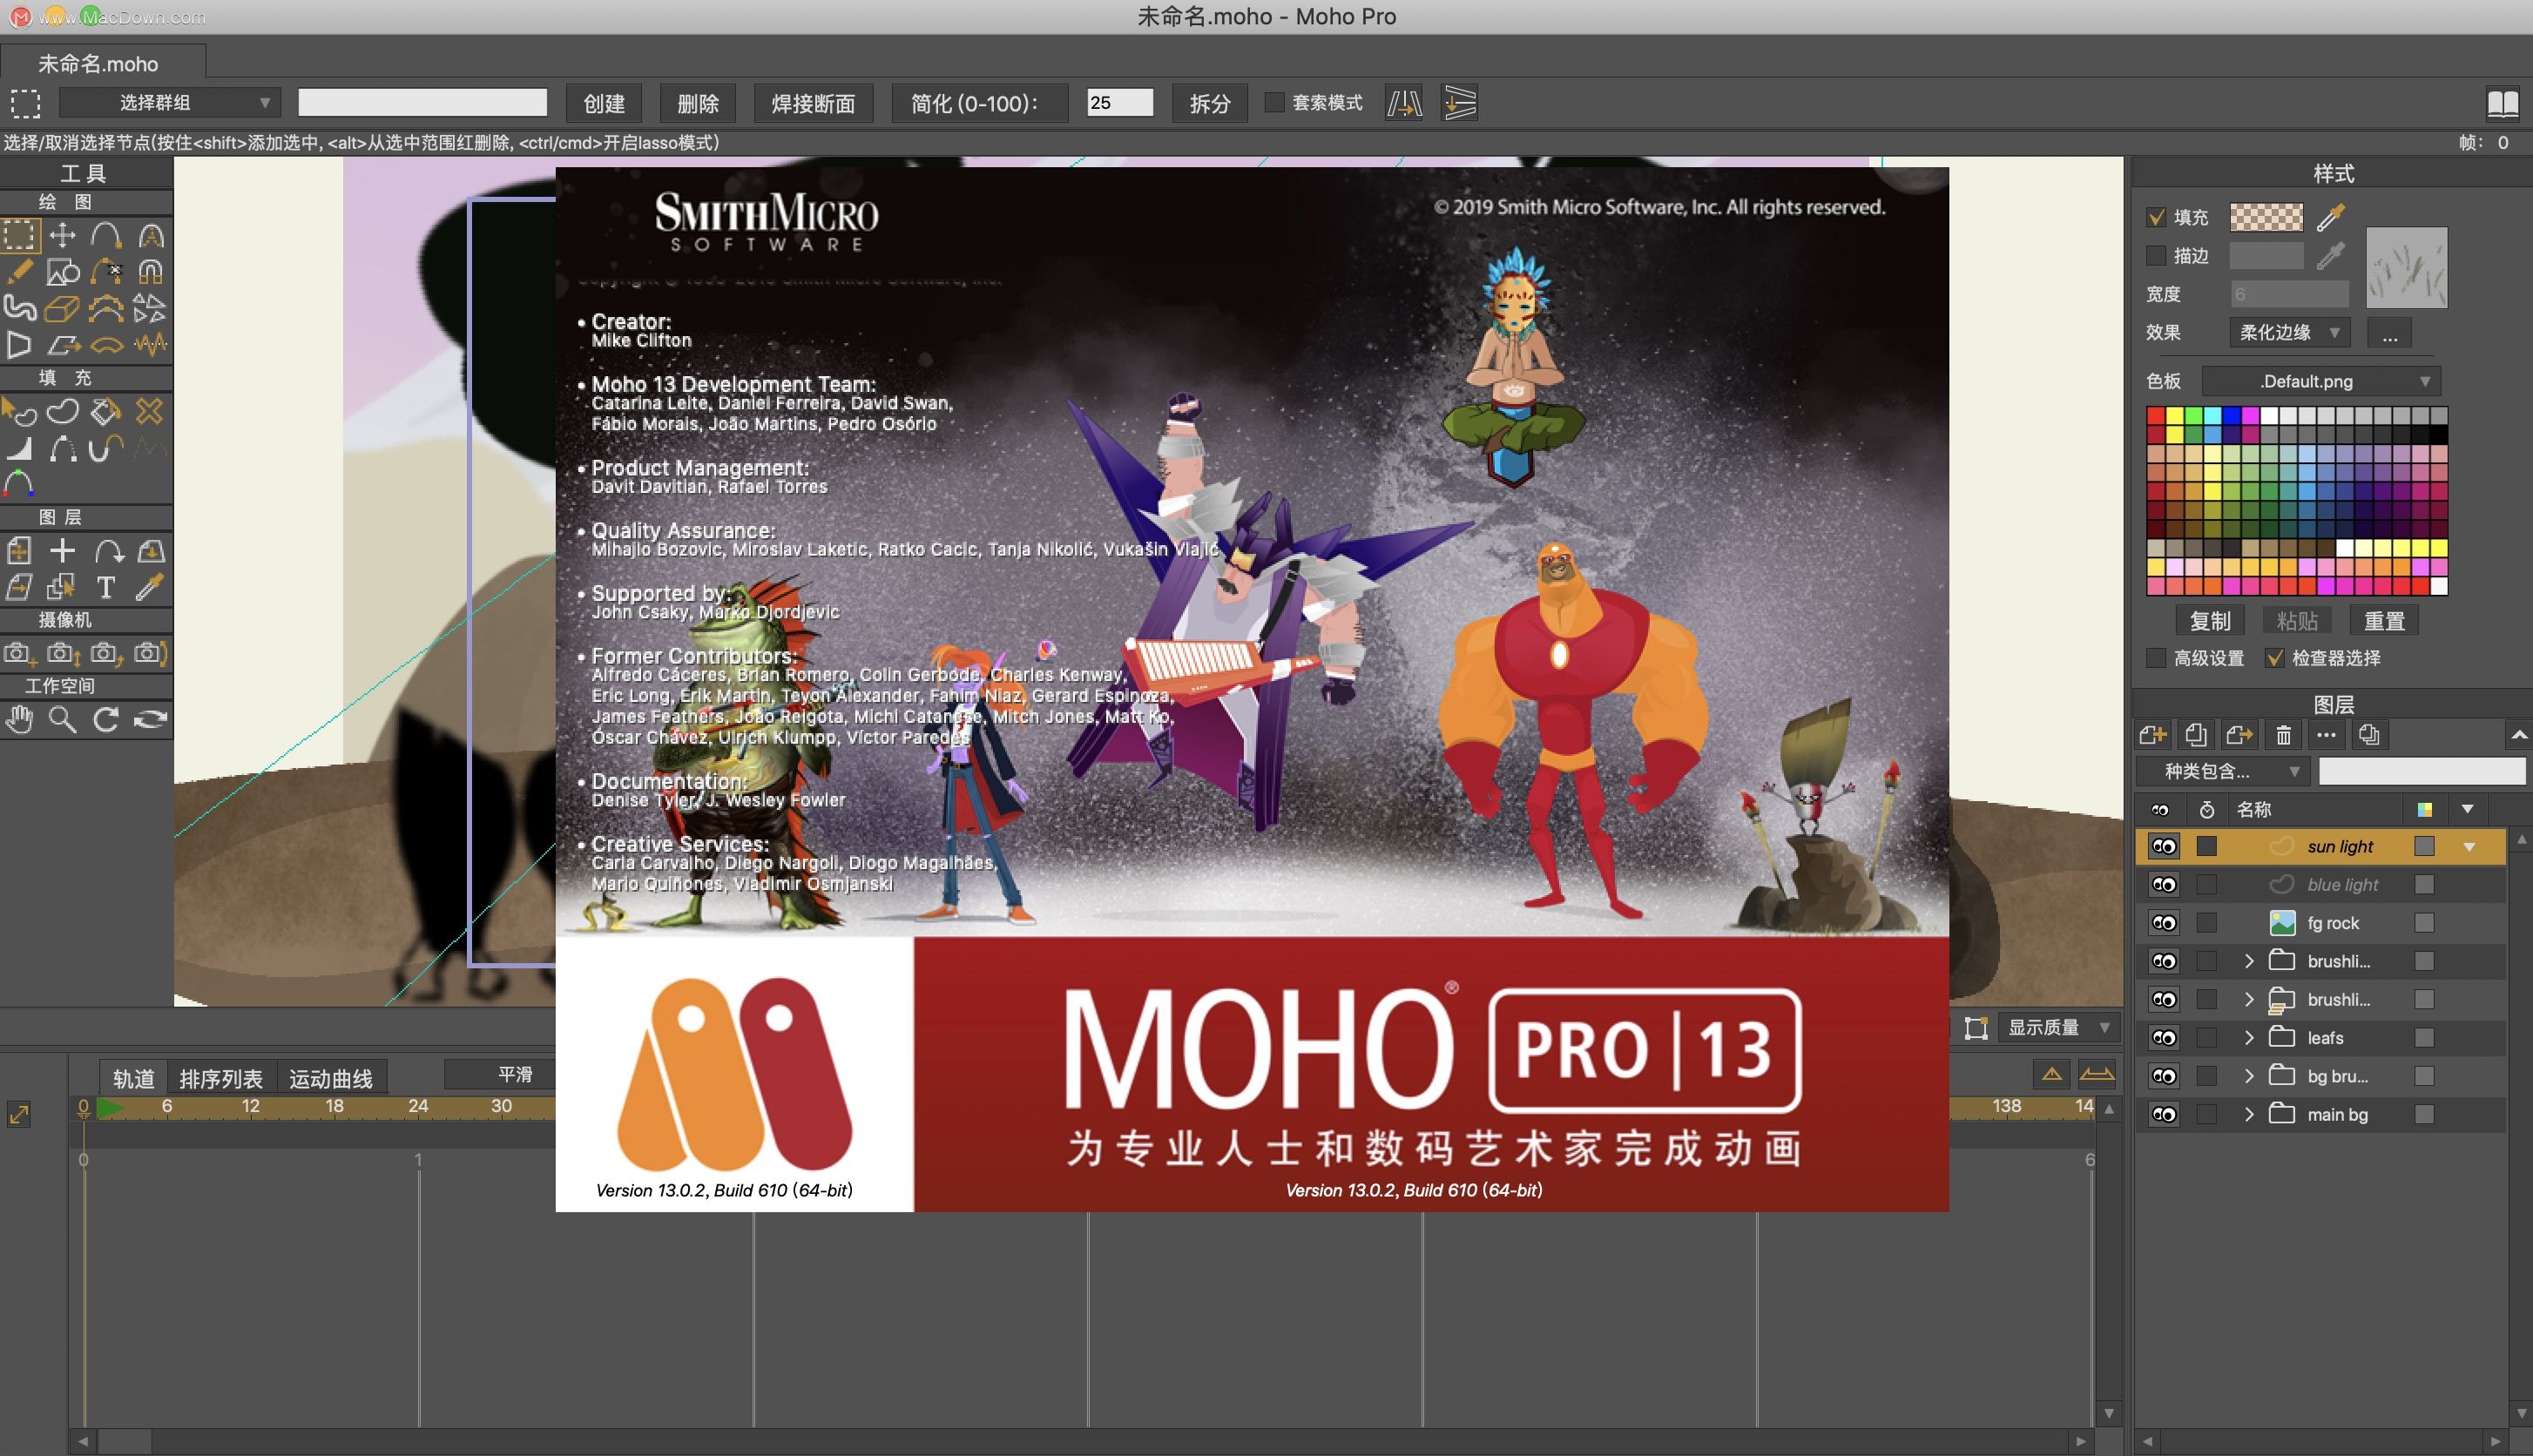Image resolution: width=2533 pixels, height=1456 pixels.
Task: Expand the bg bru... group layer
Action: pos(2249,1076)
